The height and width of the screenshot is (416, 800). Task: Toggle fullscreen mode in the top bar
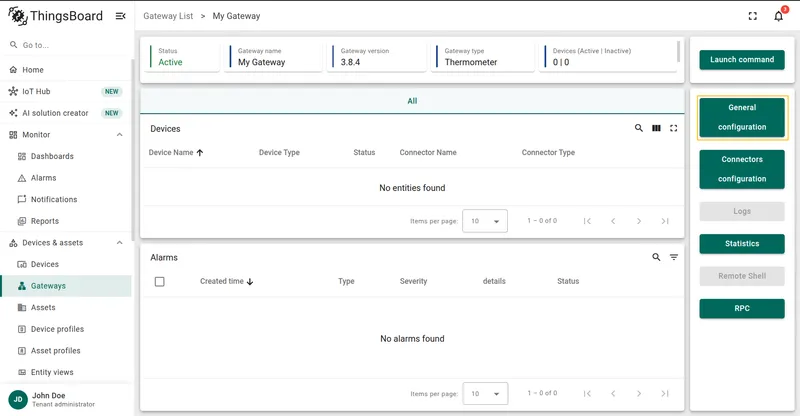(753, 16)
